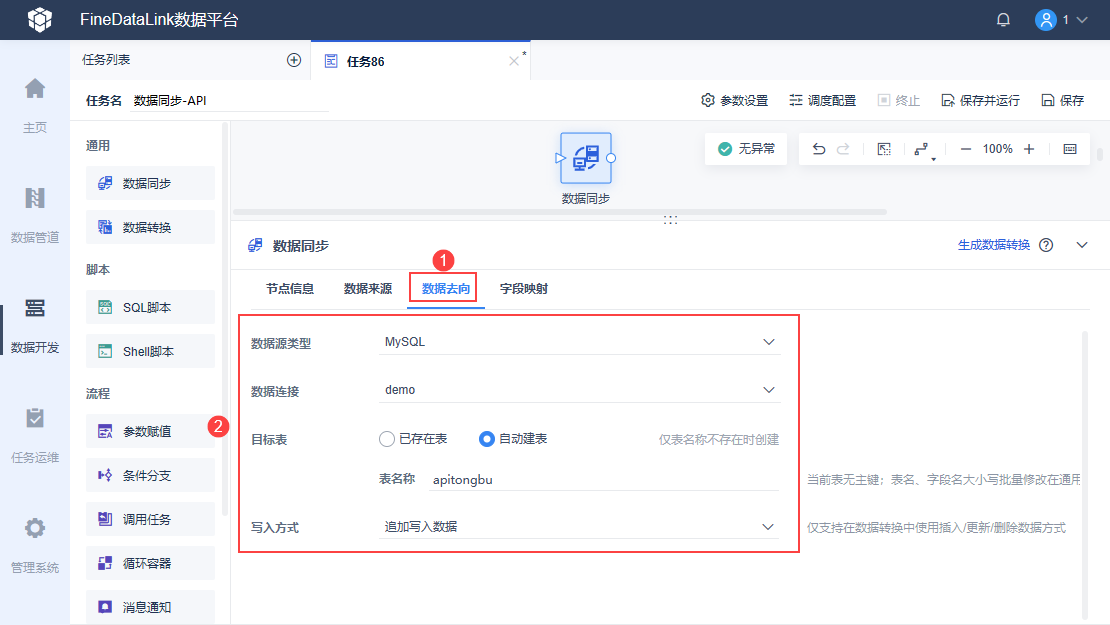The image size is (1110, 625).
Task: Switch to 数据来源 tab
Action: tap(367, 289)
